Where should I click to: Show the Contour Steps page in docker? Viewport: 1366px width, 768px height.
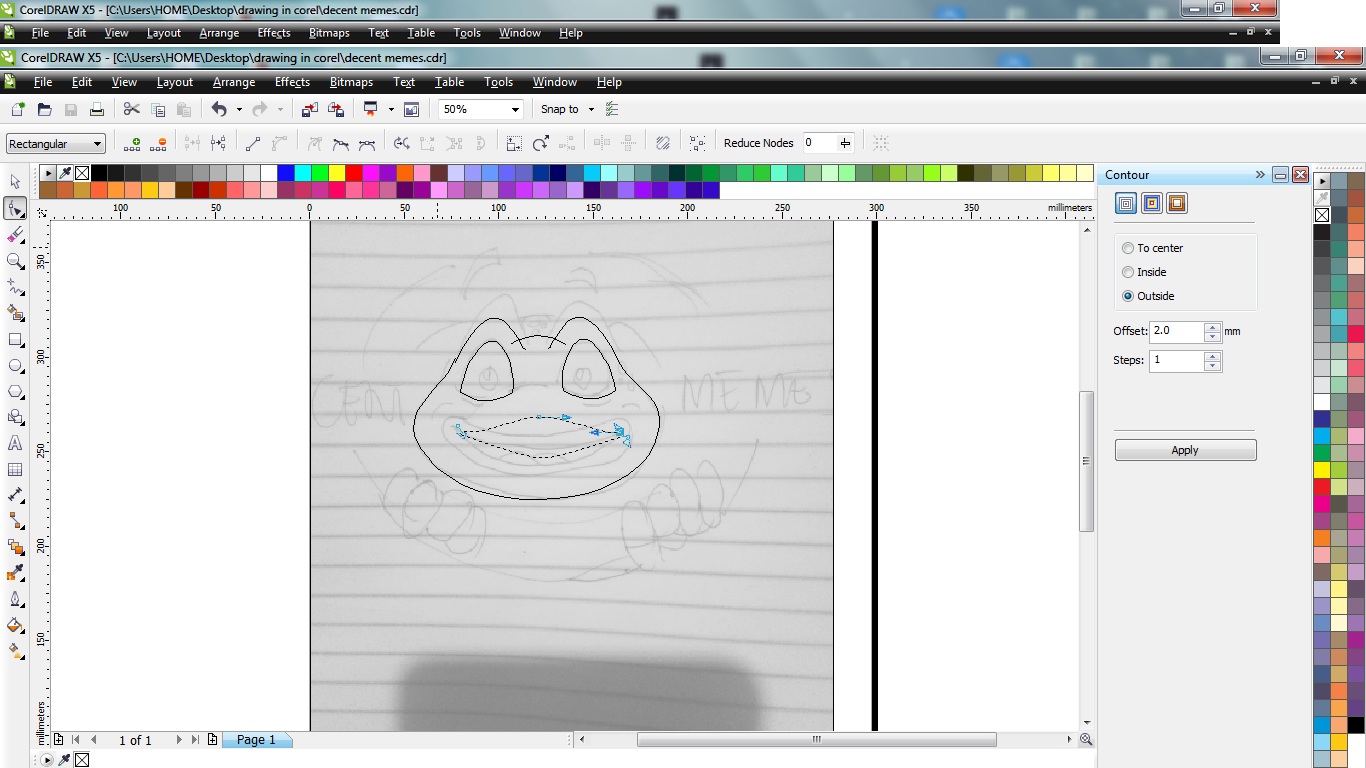tap(1126, 203)
